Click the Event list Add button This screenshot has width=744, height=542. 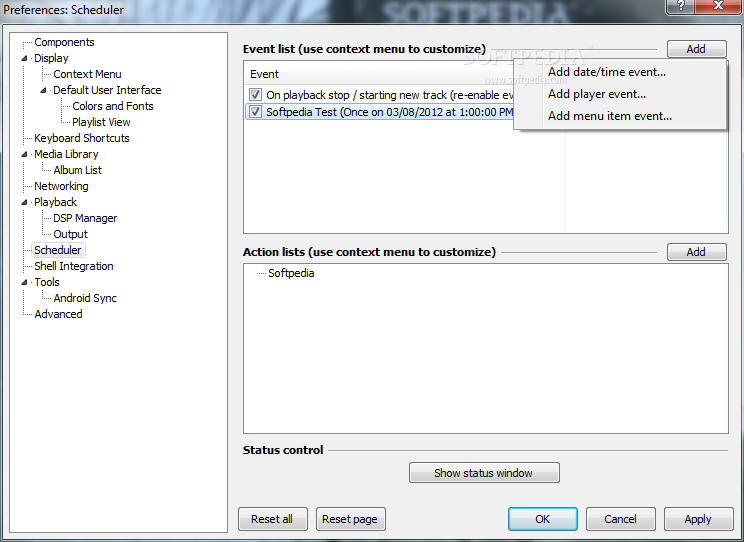pyautogui.click(x=696, y=49)
